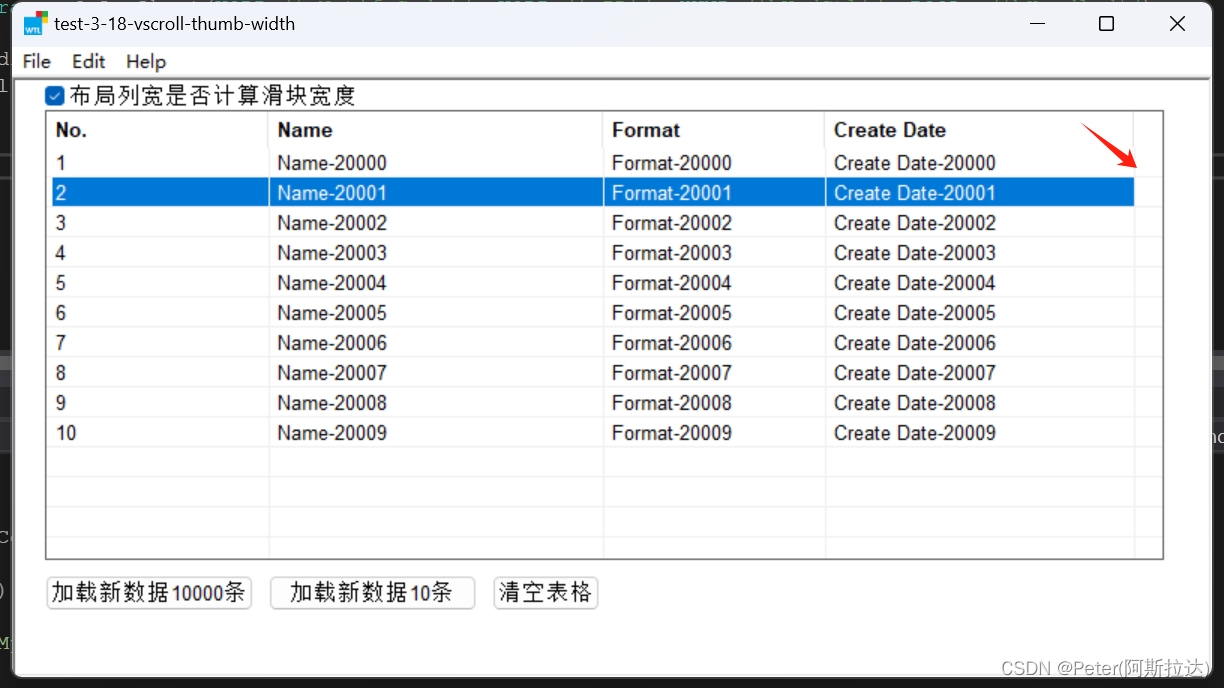Click cell Create Date-20008

point(980,403)
